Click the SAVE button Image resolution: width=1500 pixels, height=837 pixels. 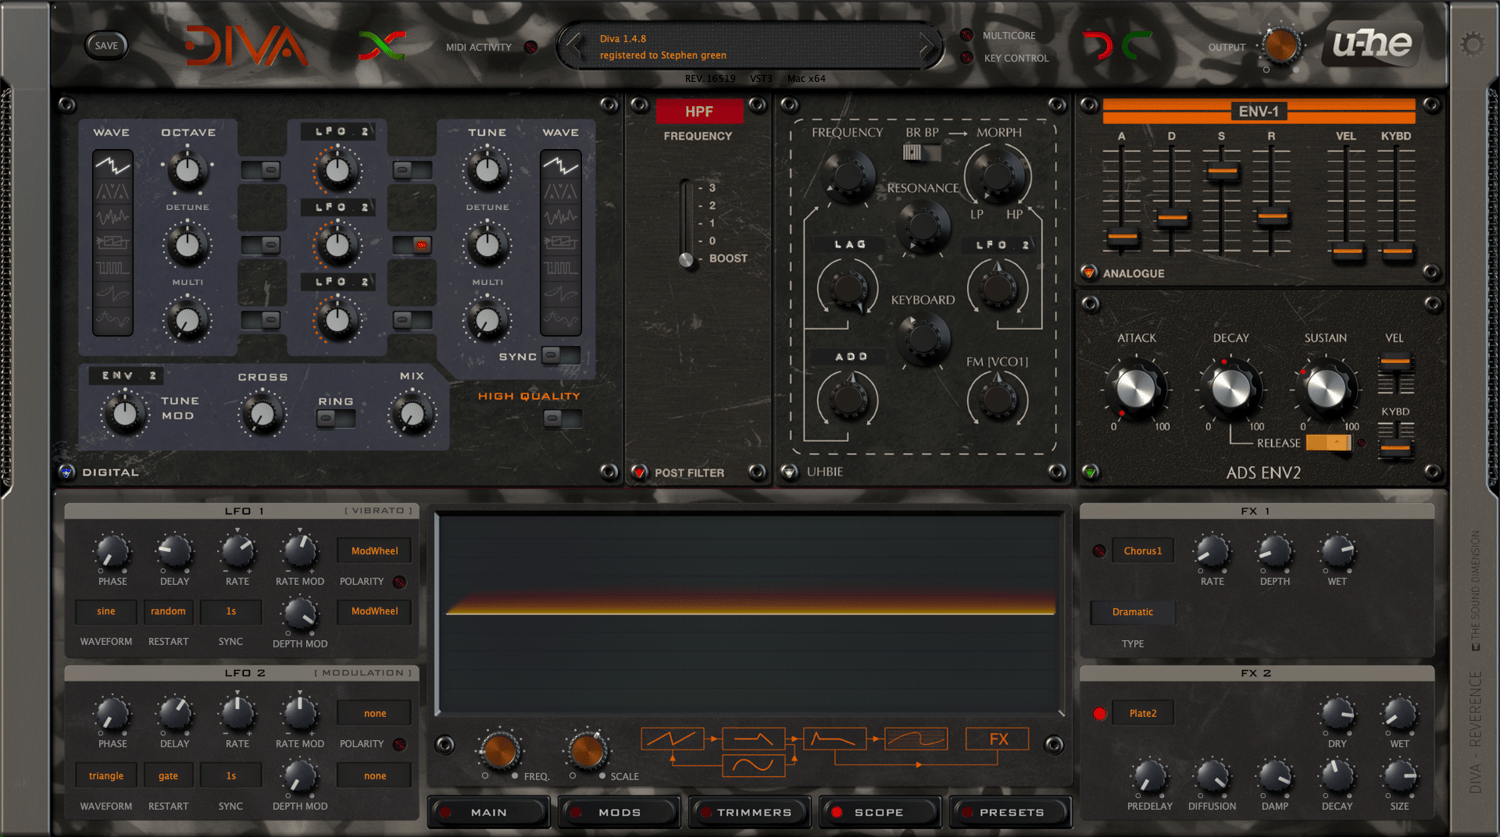click(106, 45)
